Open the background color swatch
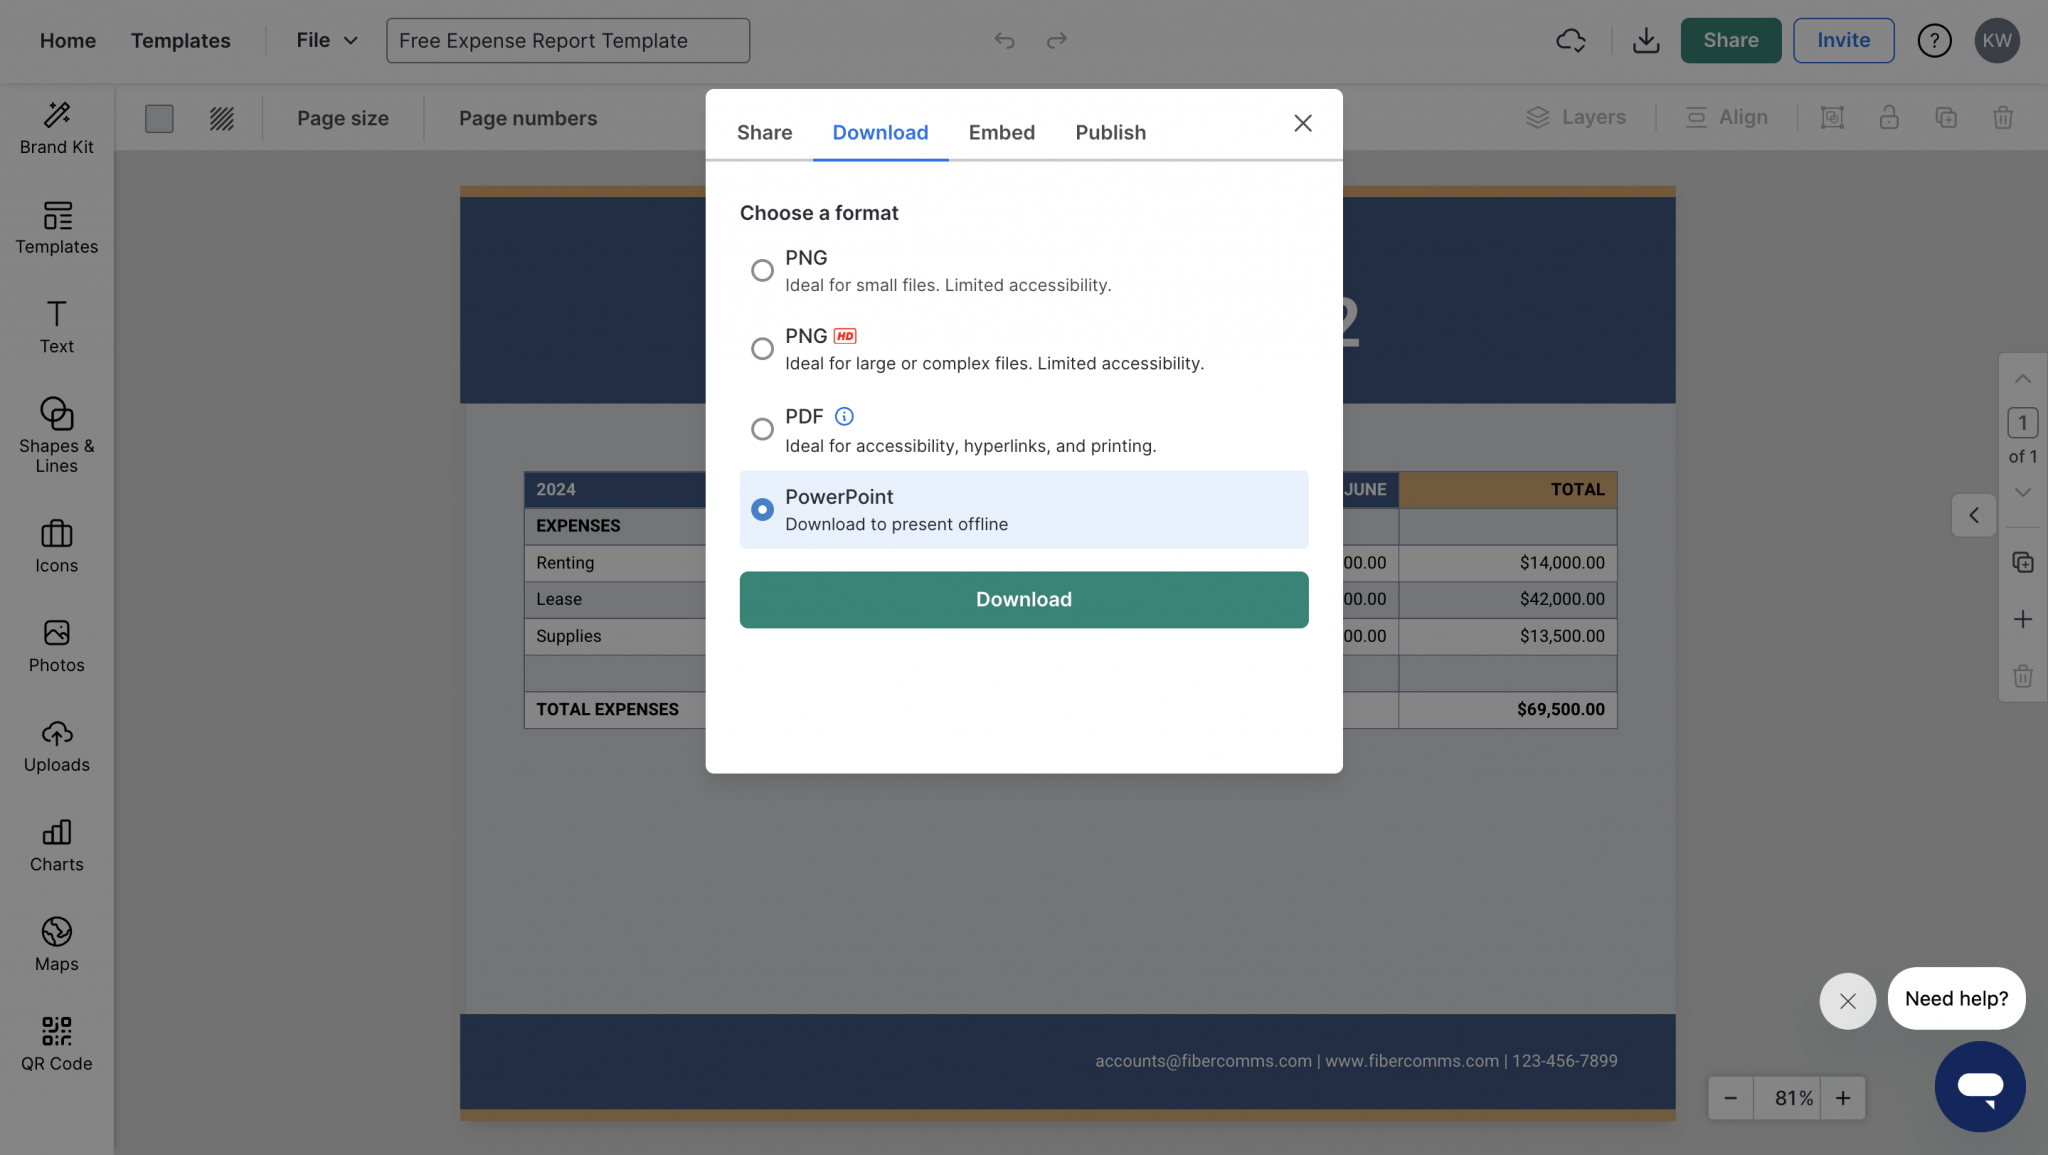The width and height of the screenshot is (2048, 1155). coord(159,118)
